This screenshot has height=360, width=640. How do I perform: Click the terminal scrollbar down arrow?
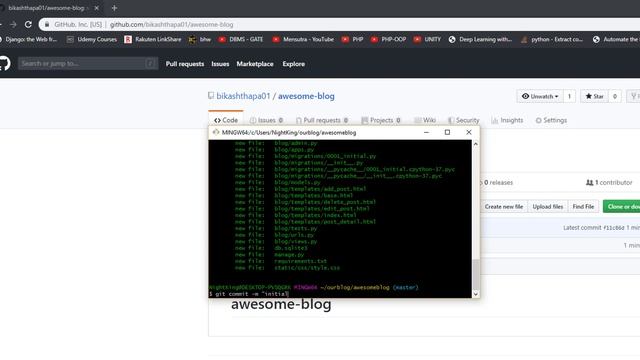476,294
